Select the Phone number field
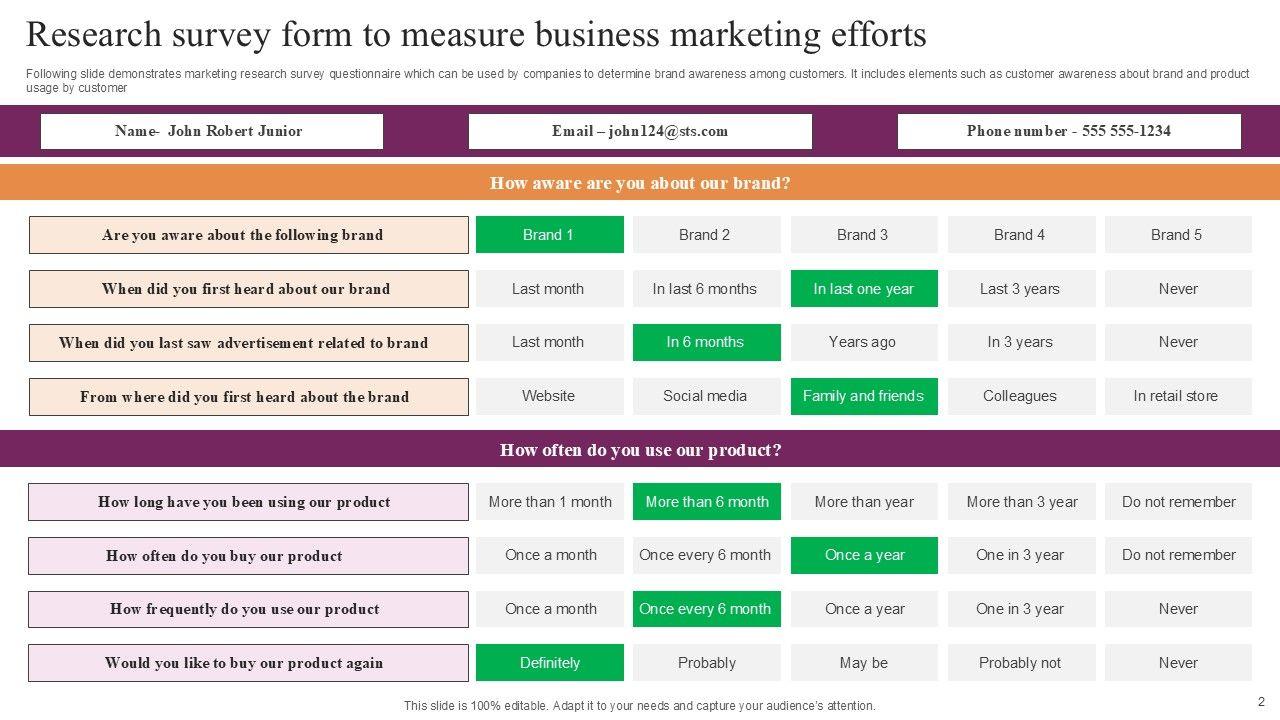This screenshot has width=1280, height=720. 1068,131
